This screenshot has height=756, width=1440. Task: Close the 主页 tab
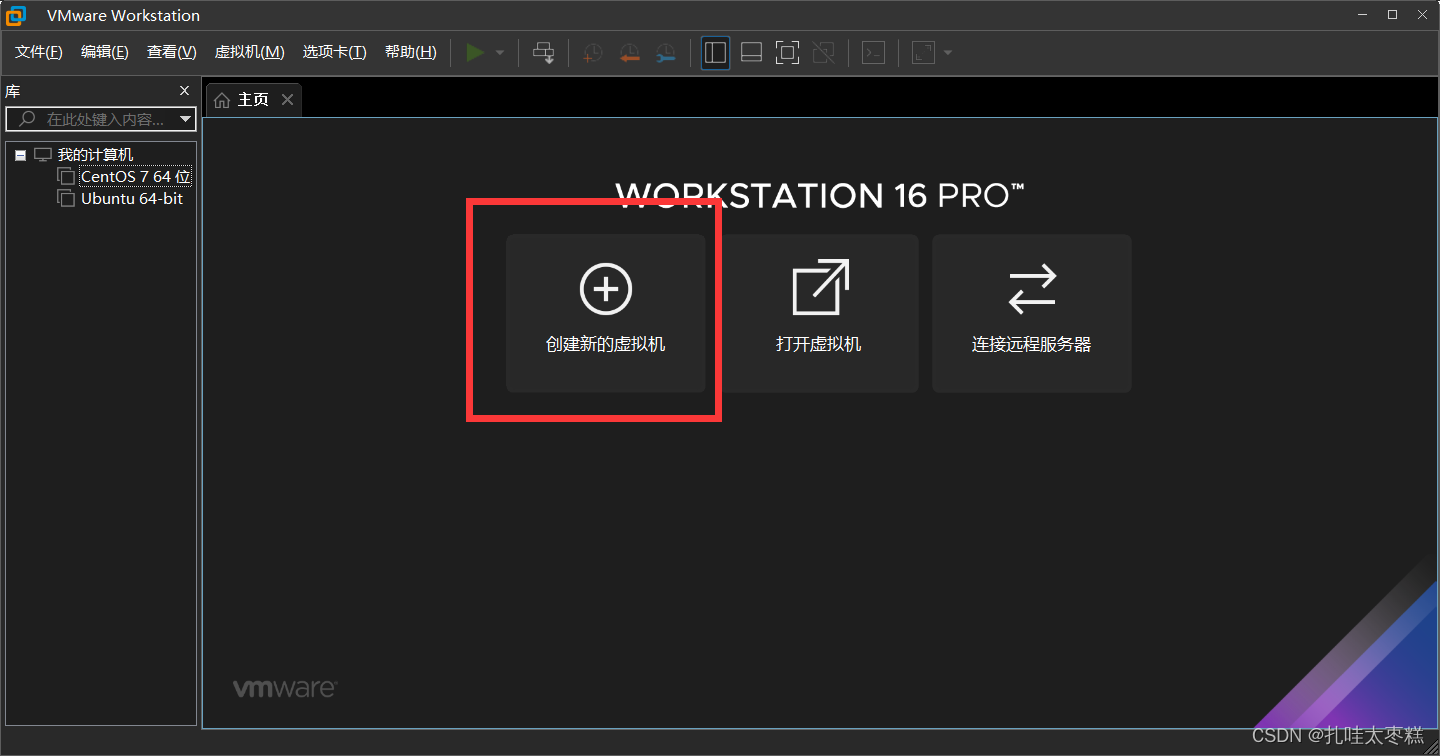(x=287, y=100)
